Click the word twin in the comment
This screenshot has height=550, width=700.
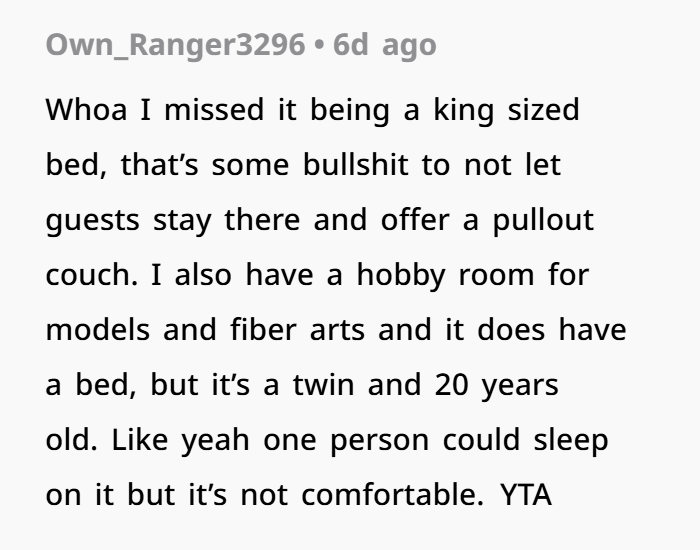324,385
